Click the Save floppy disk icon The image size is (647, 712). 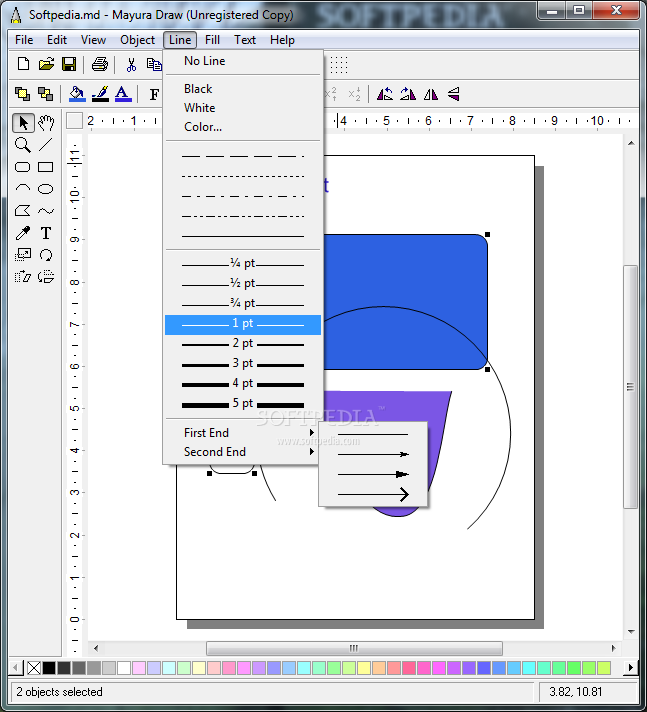69,64
